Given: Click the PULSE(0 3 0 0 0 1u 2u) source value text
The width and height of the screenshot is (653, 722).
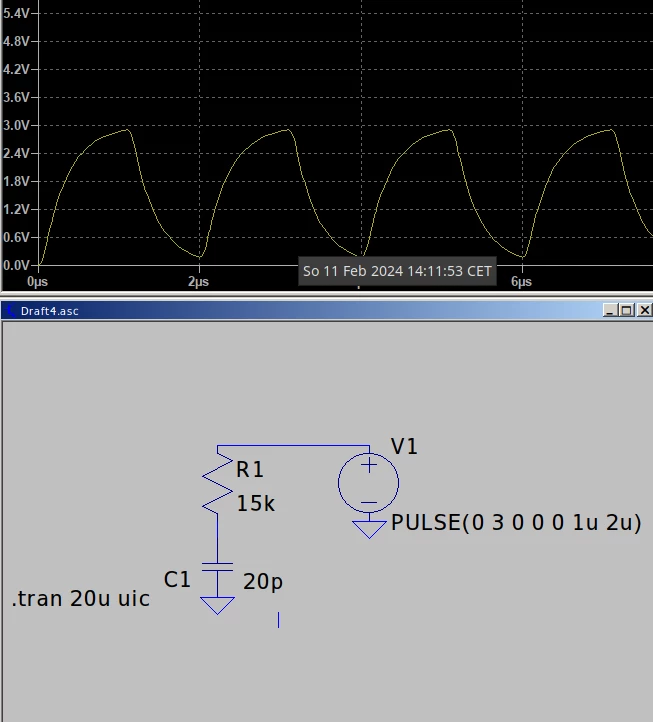Looking at the screenshot, I should tap(516, 523).
